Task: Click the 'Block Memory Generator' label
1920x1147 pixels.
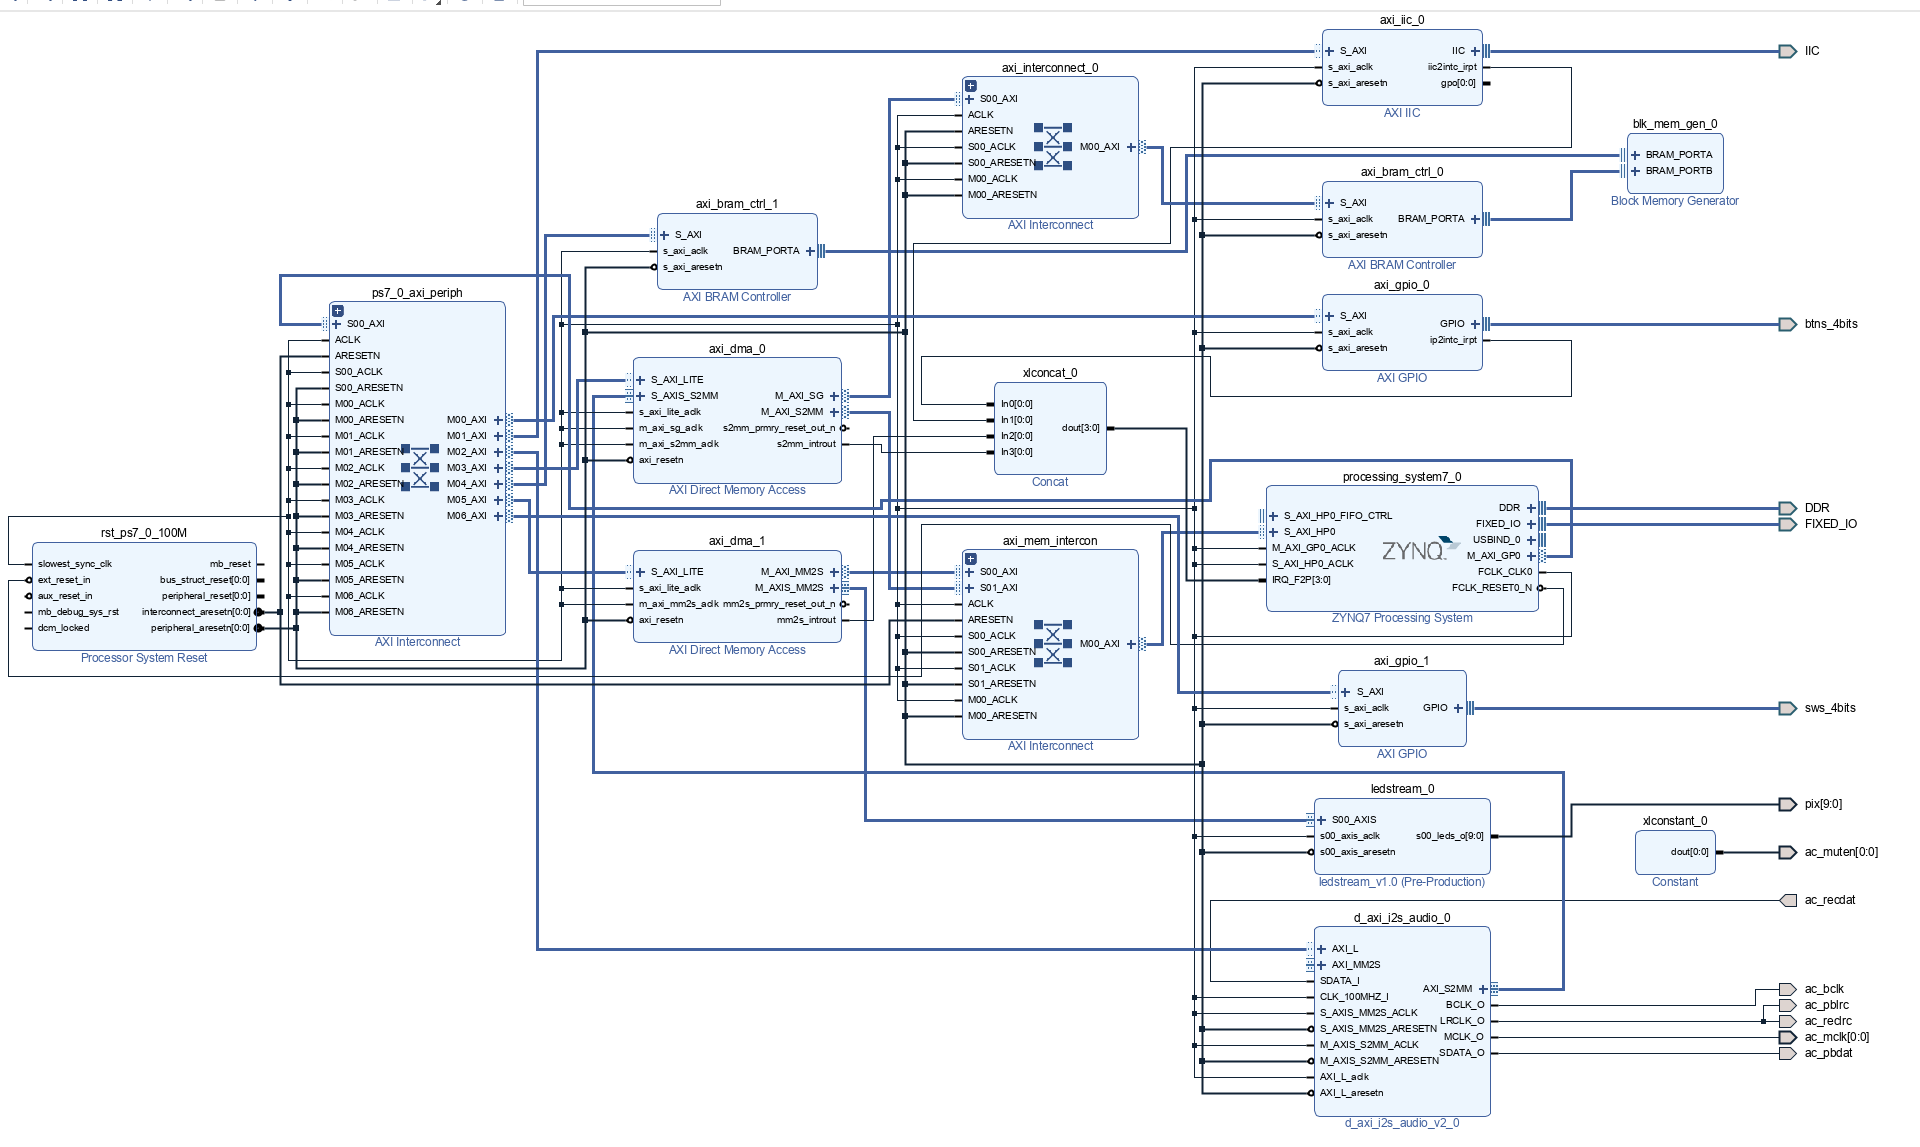Action: coord(1675,201)
